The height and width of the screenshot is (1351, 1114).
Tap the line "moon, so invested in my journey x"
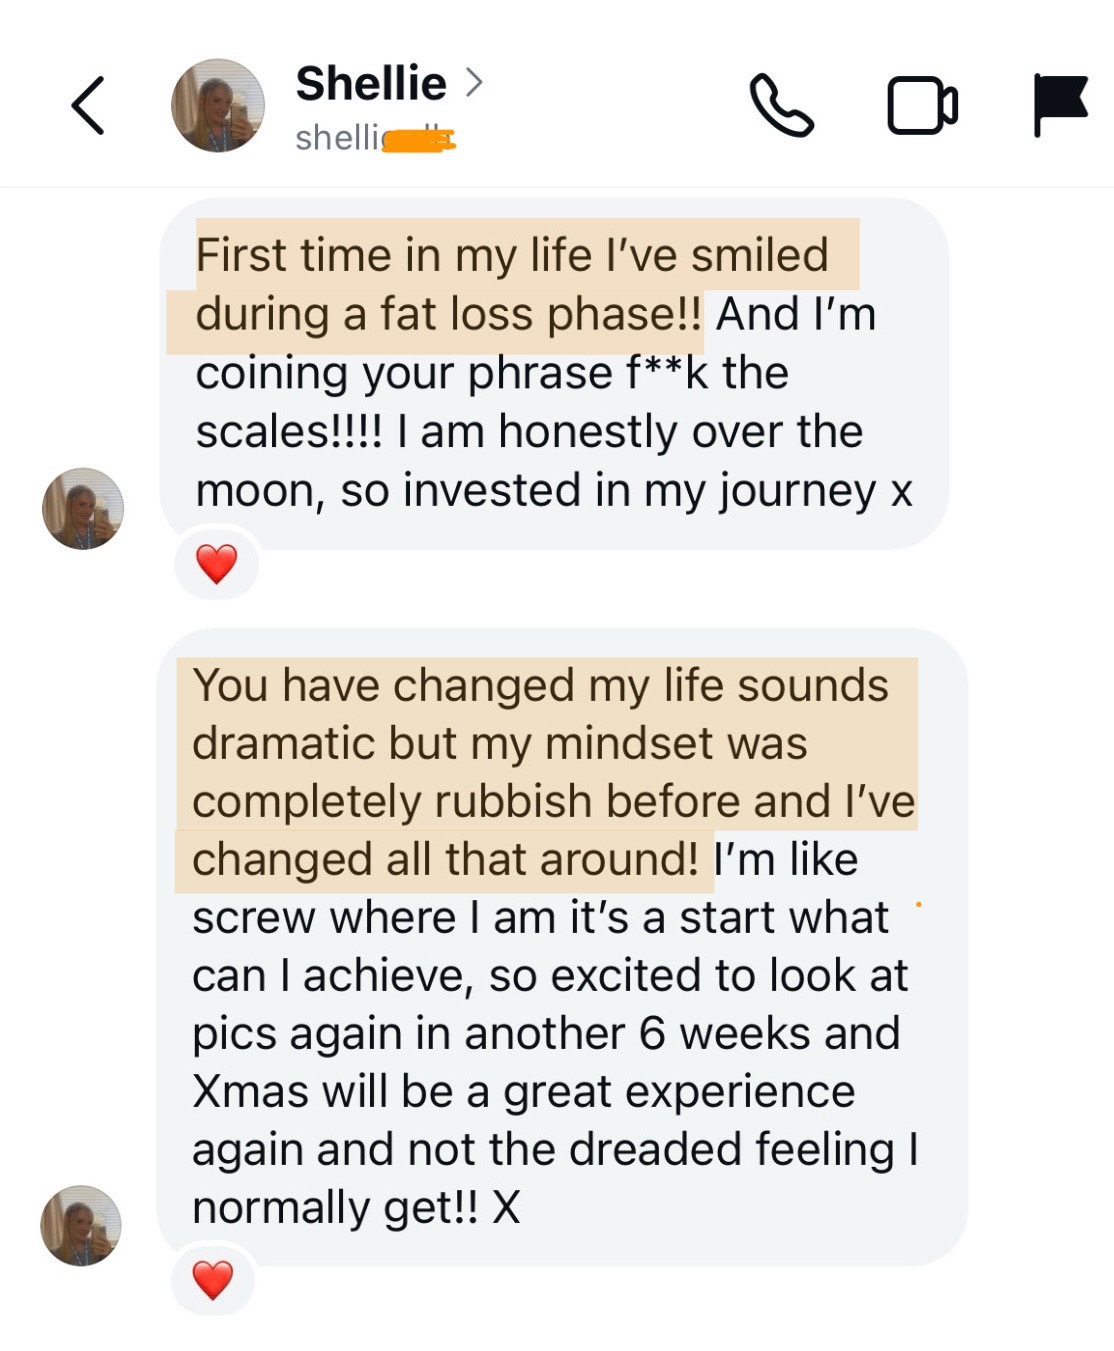553,491
